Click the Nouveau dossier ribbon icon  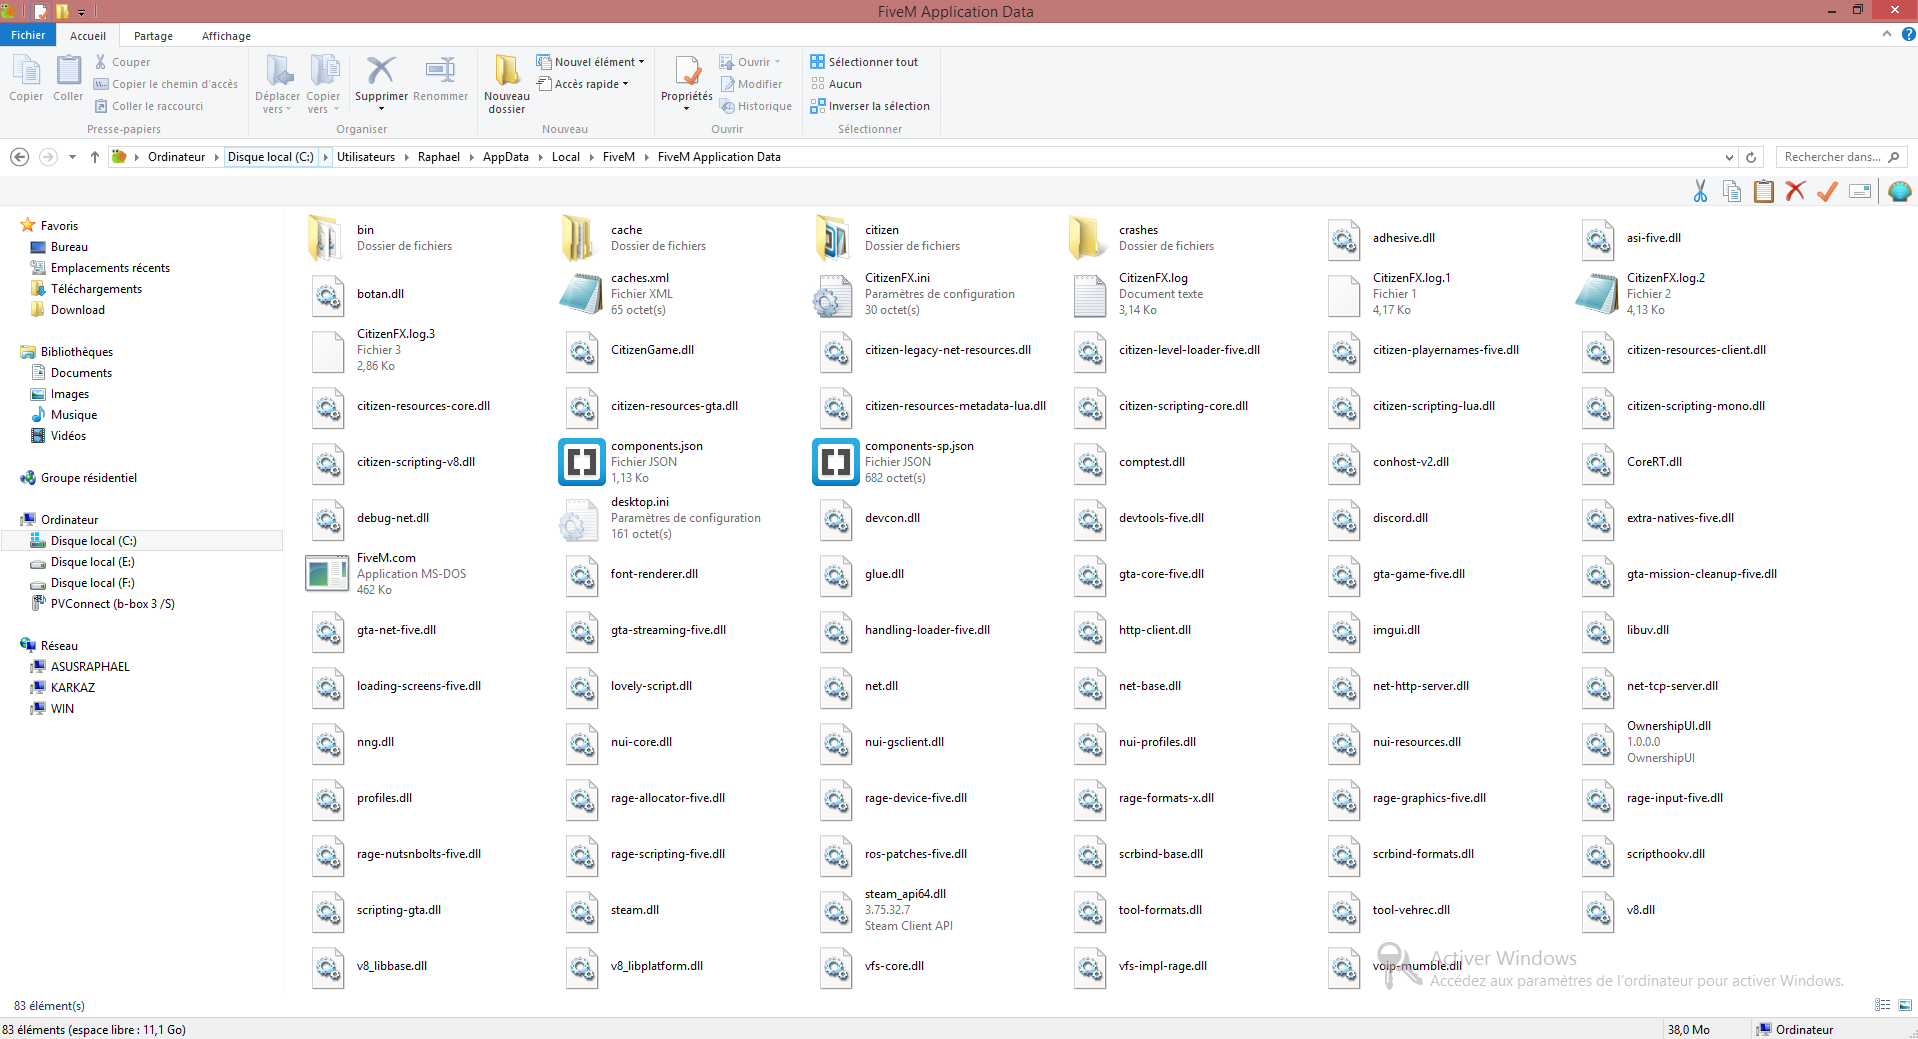coord(506,72)
